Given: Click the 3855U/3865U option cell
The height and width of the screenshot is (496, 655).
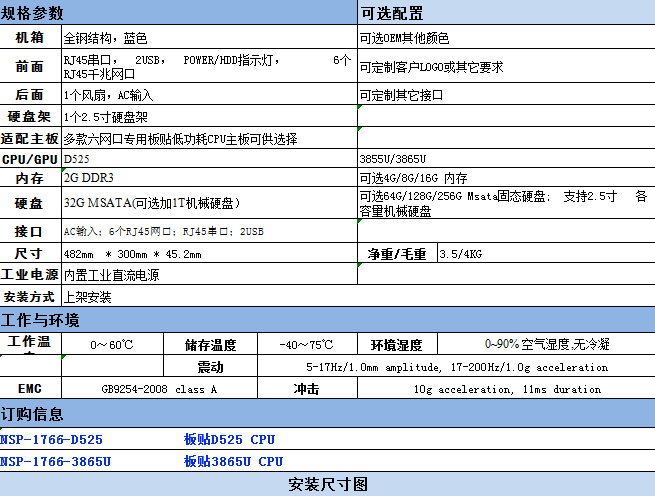Looking at the screenshot, I should (x=395, y=159).
